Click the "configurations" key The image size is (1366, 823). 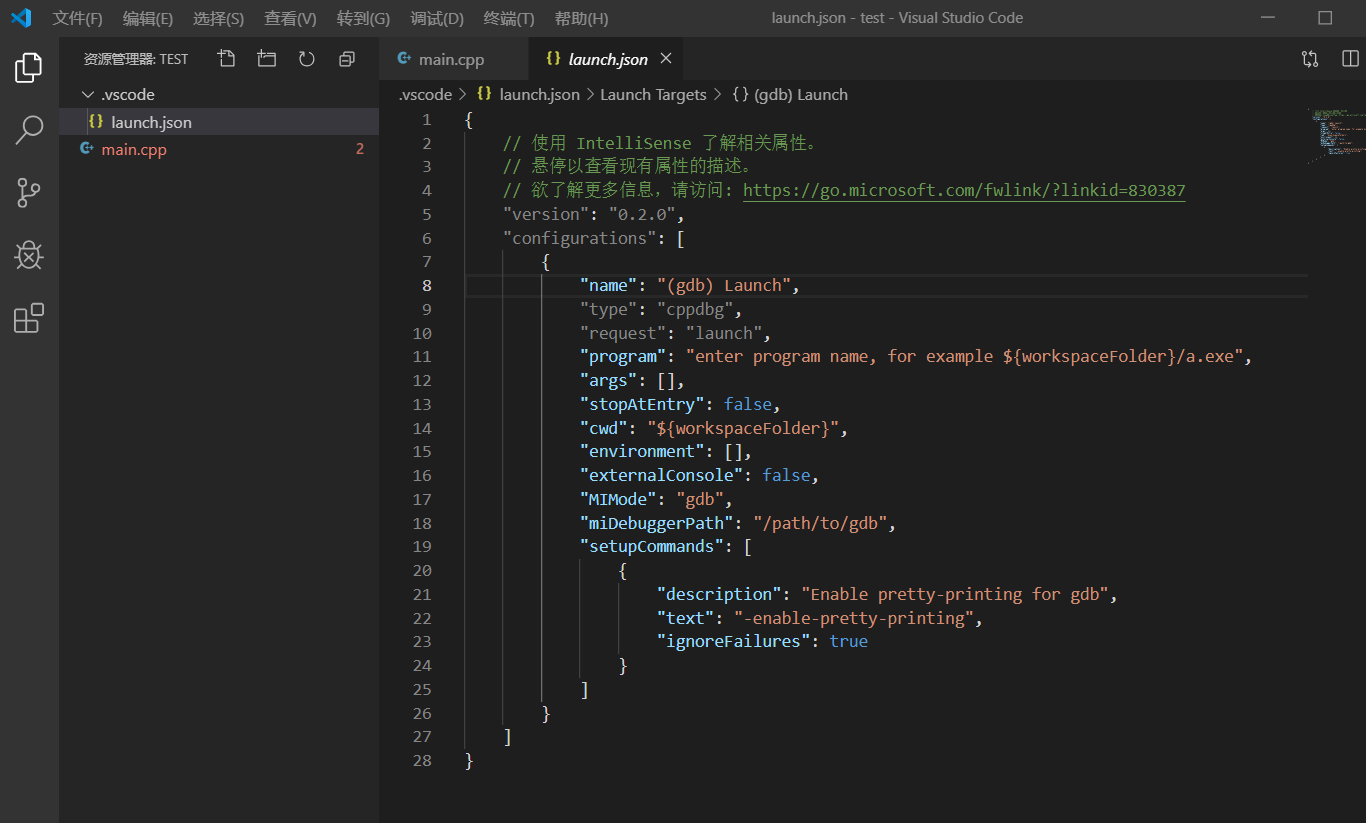tap(580, 238)
